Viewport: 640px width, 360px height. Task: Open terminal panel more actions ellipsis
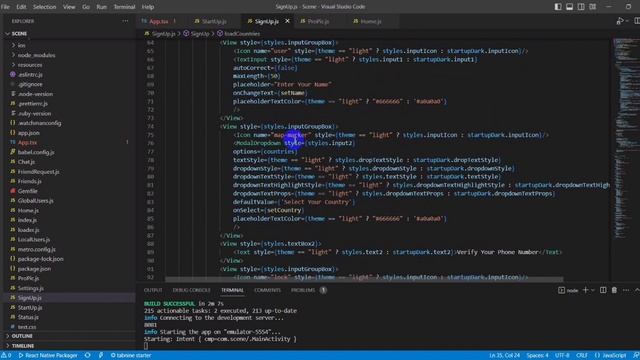click(626, 290)
